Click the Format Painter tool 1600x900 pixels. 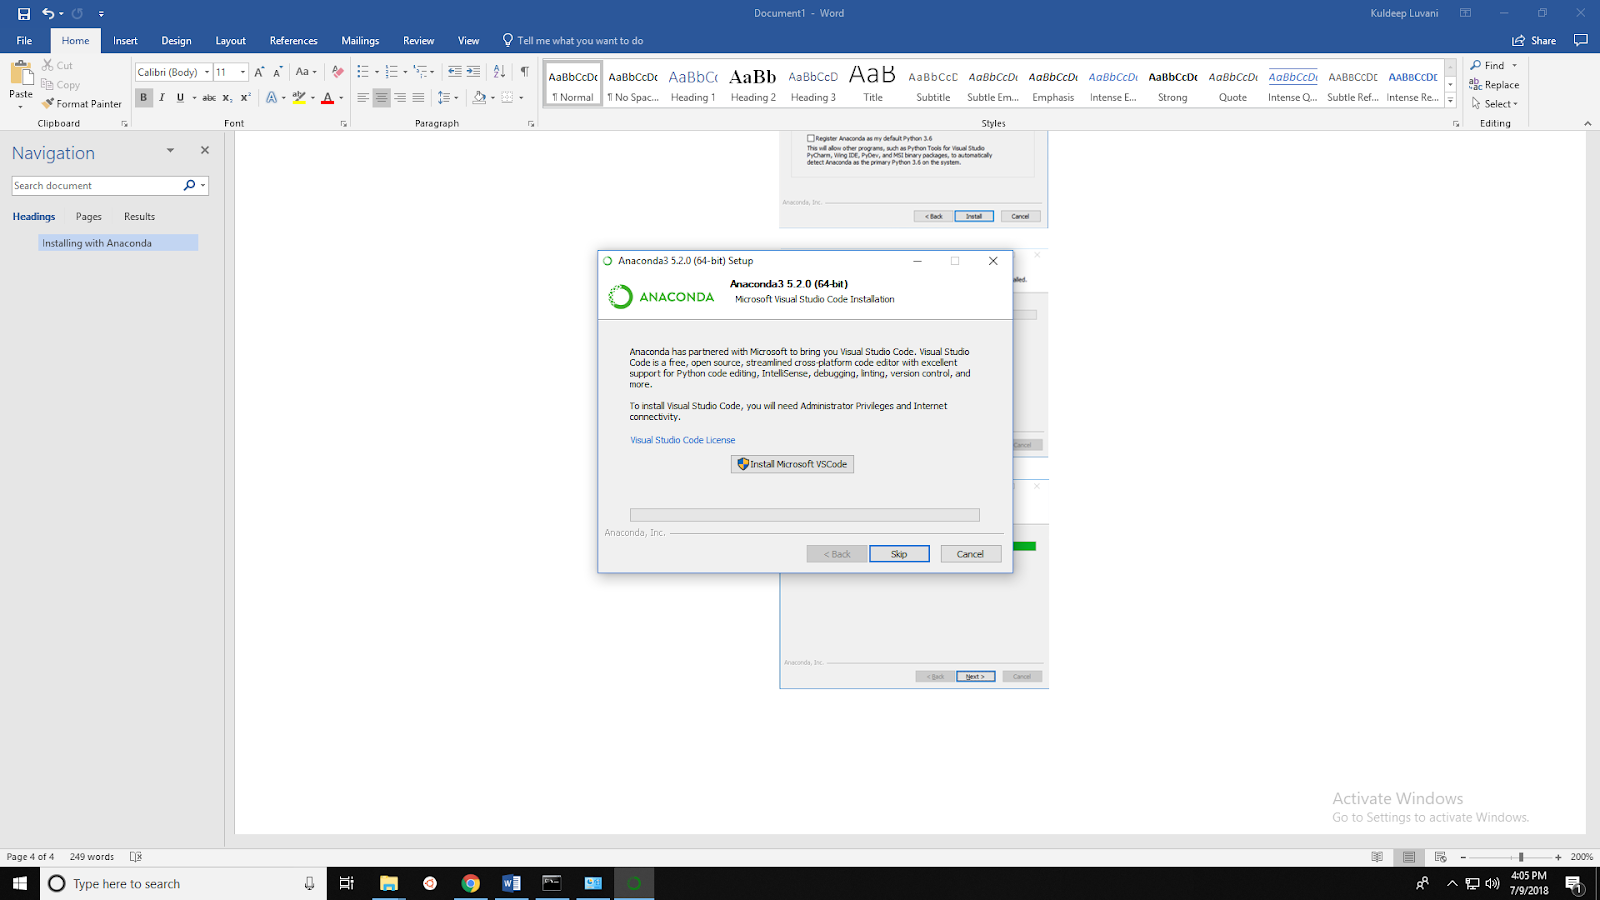coord(82,104)
